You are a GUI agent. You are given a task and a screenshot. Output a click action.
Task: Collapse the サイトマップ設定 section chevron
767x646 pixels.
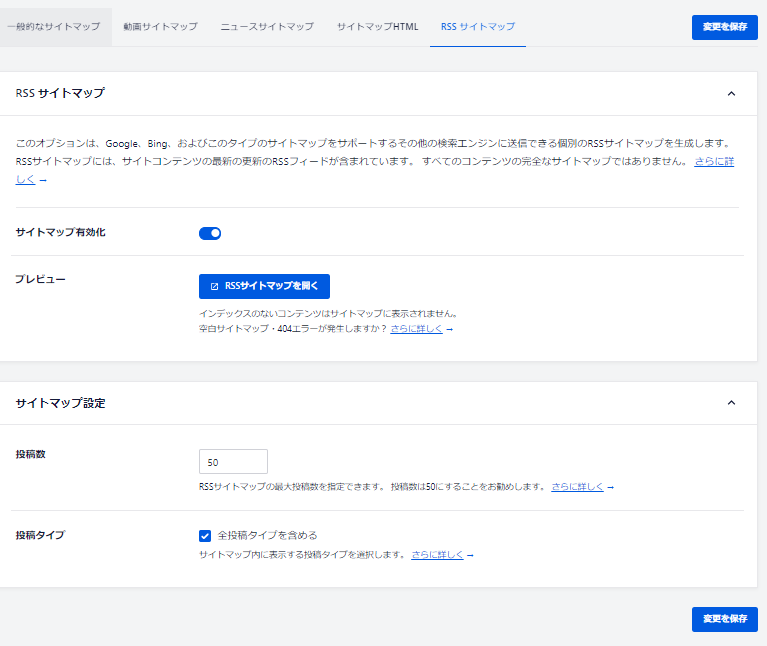pos(731,403)
